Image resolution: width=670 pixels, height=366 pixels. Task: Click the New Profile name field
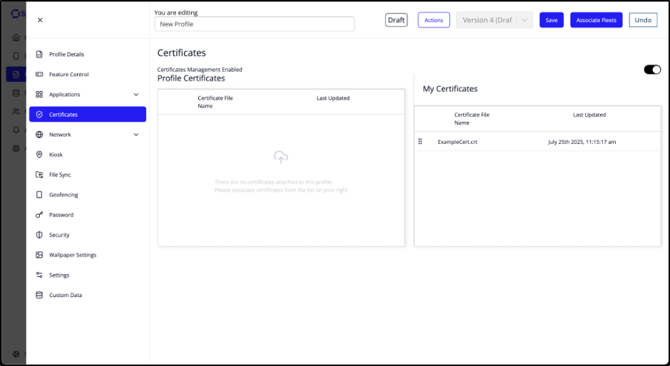coord(254,24)
